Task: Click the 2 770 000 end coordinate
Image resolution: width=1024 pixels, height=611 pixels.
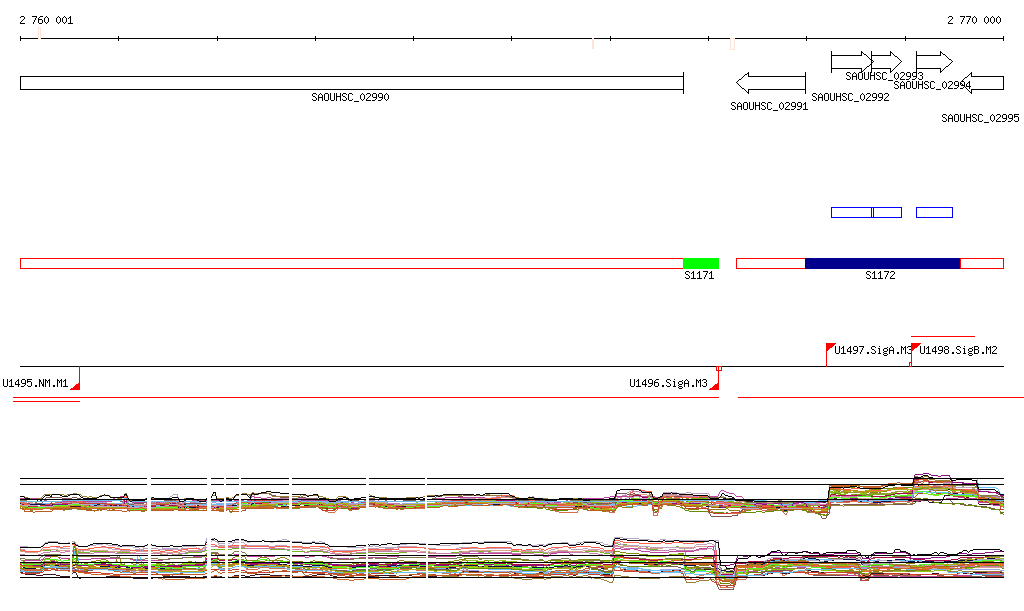Action: 974,20
